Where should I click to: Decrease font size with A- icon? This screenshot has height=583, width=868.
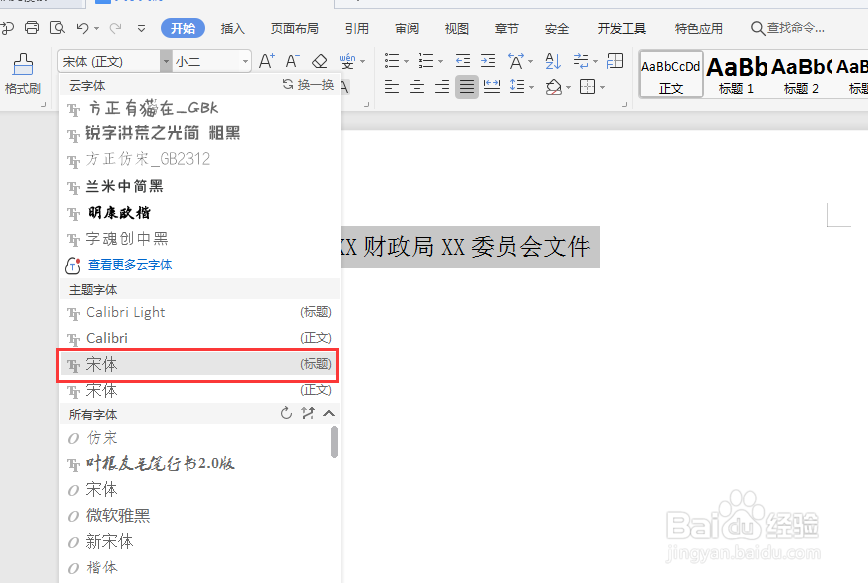click(x=292, y=61)
